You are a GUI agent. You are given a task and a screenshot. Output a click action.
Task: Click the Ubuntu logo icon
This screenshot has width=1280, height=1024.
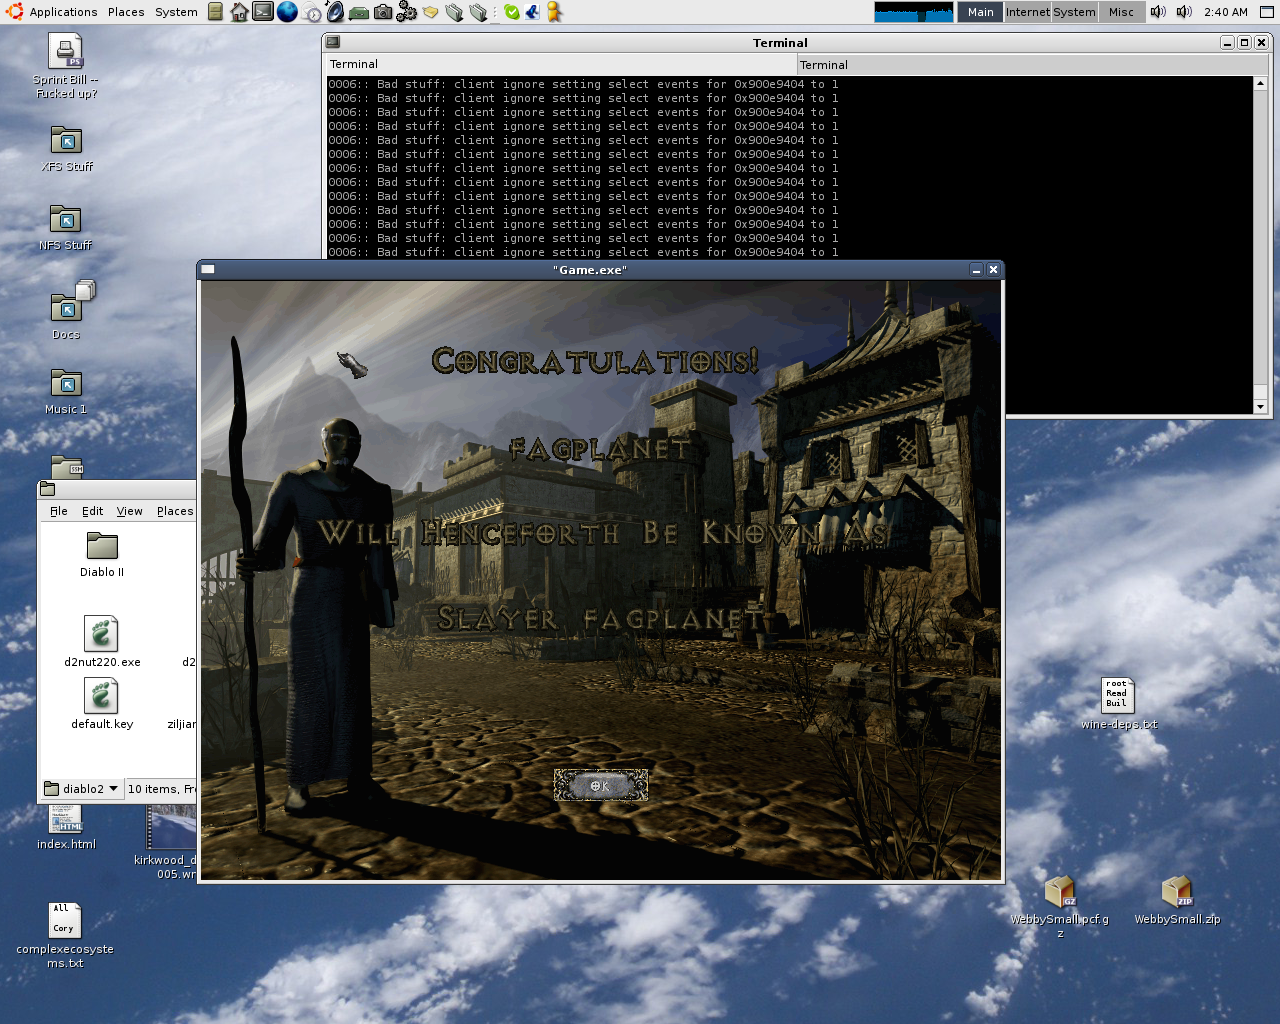coord(14,12)
